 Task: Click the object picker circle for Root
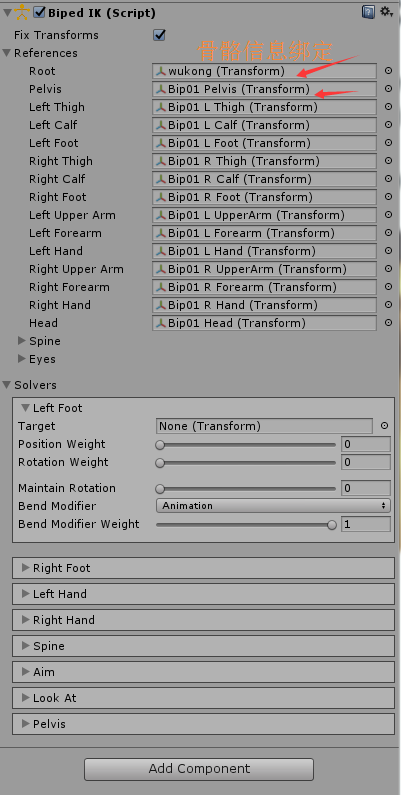(389, 71)
